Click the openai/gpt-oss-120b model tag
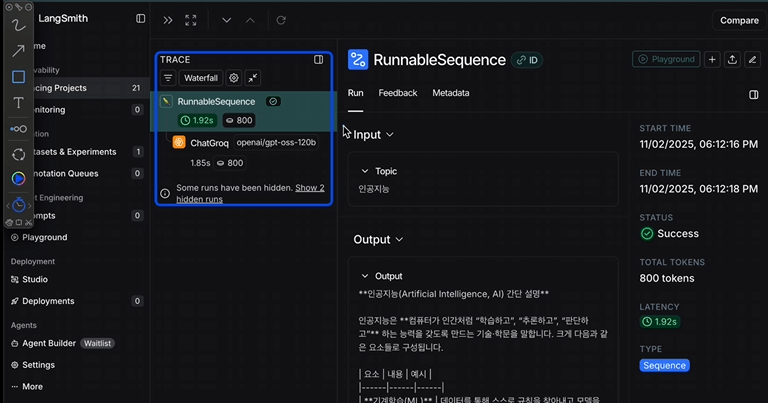This screenshot has width=768, height=403. tap(276, 142)
